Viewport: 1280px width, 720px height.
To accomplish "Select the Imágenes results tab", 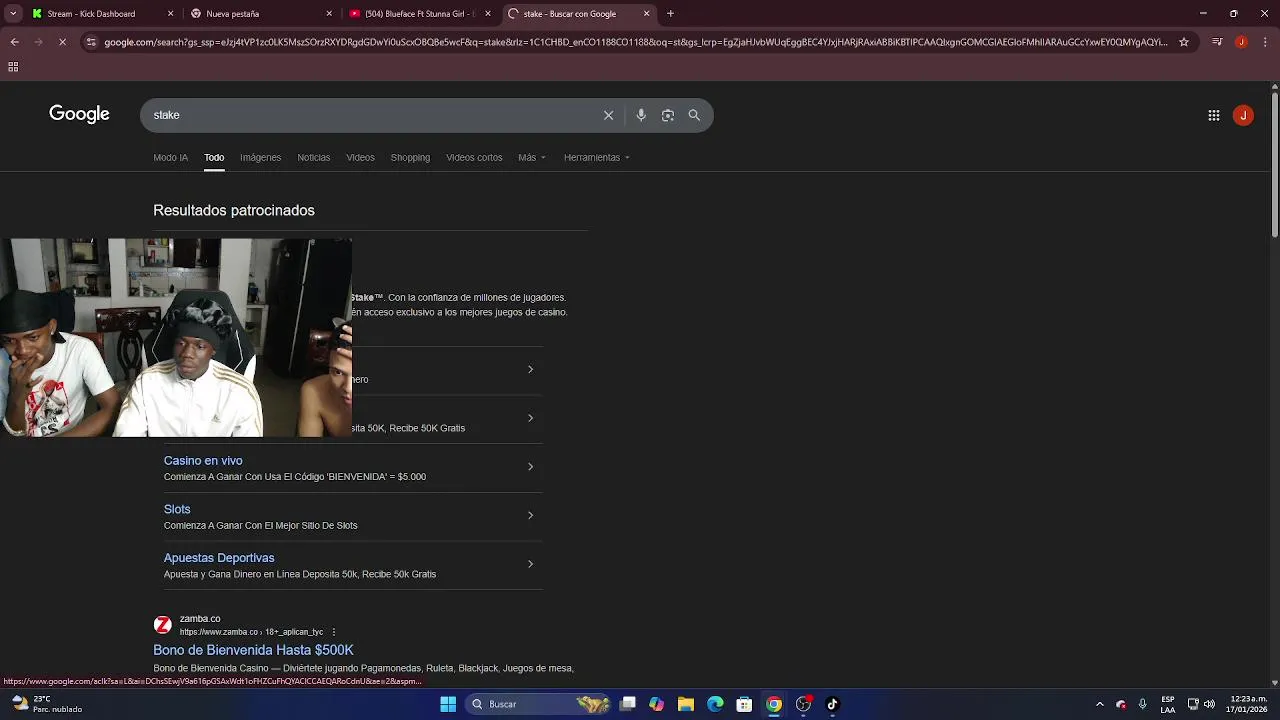I will click(x=260, y=157).
